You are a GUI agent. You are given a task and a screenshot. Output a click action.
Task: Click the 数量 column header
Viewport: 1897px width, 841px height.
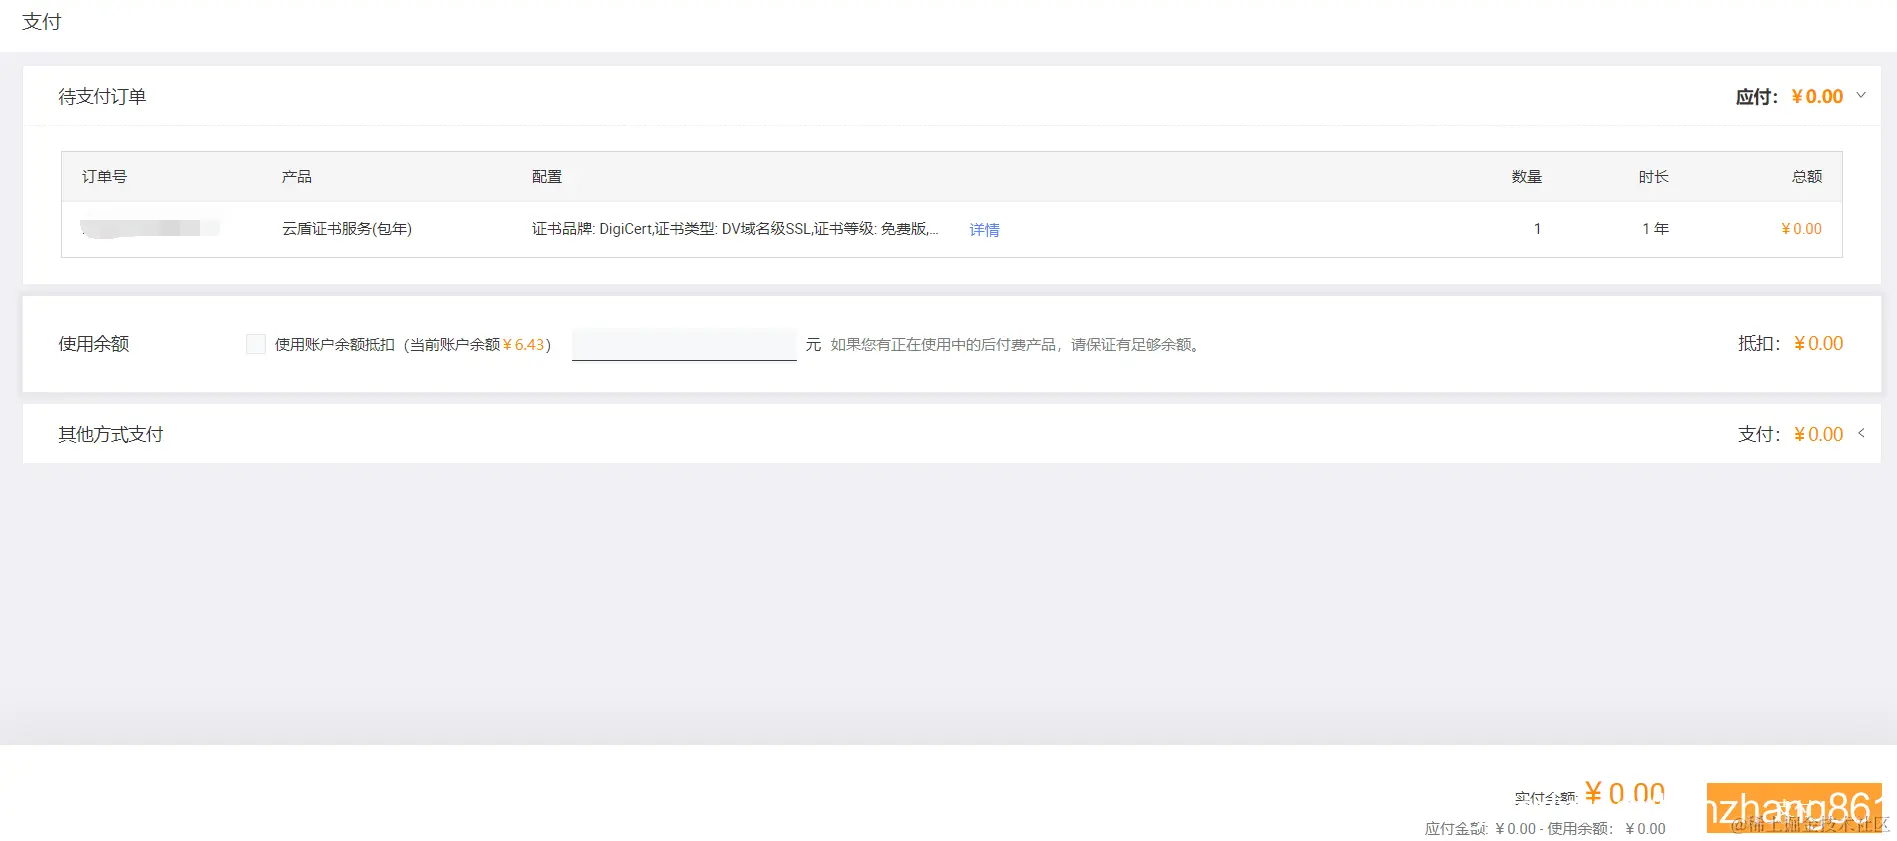[x=1526, y=177]
